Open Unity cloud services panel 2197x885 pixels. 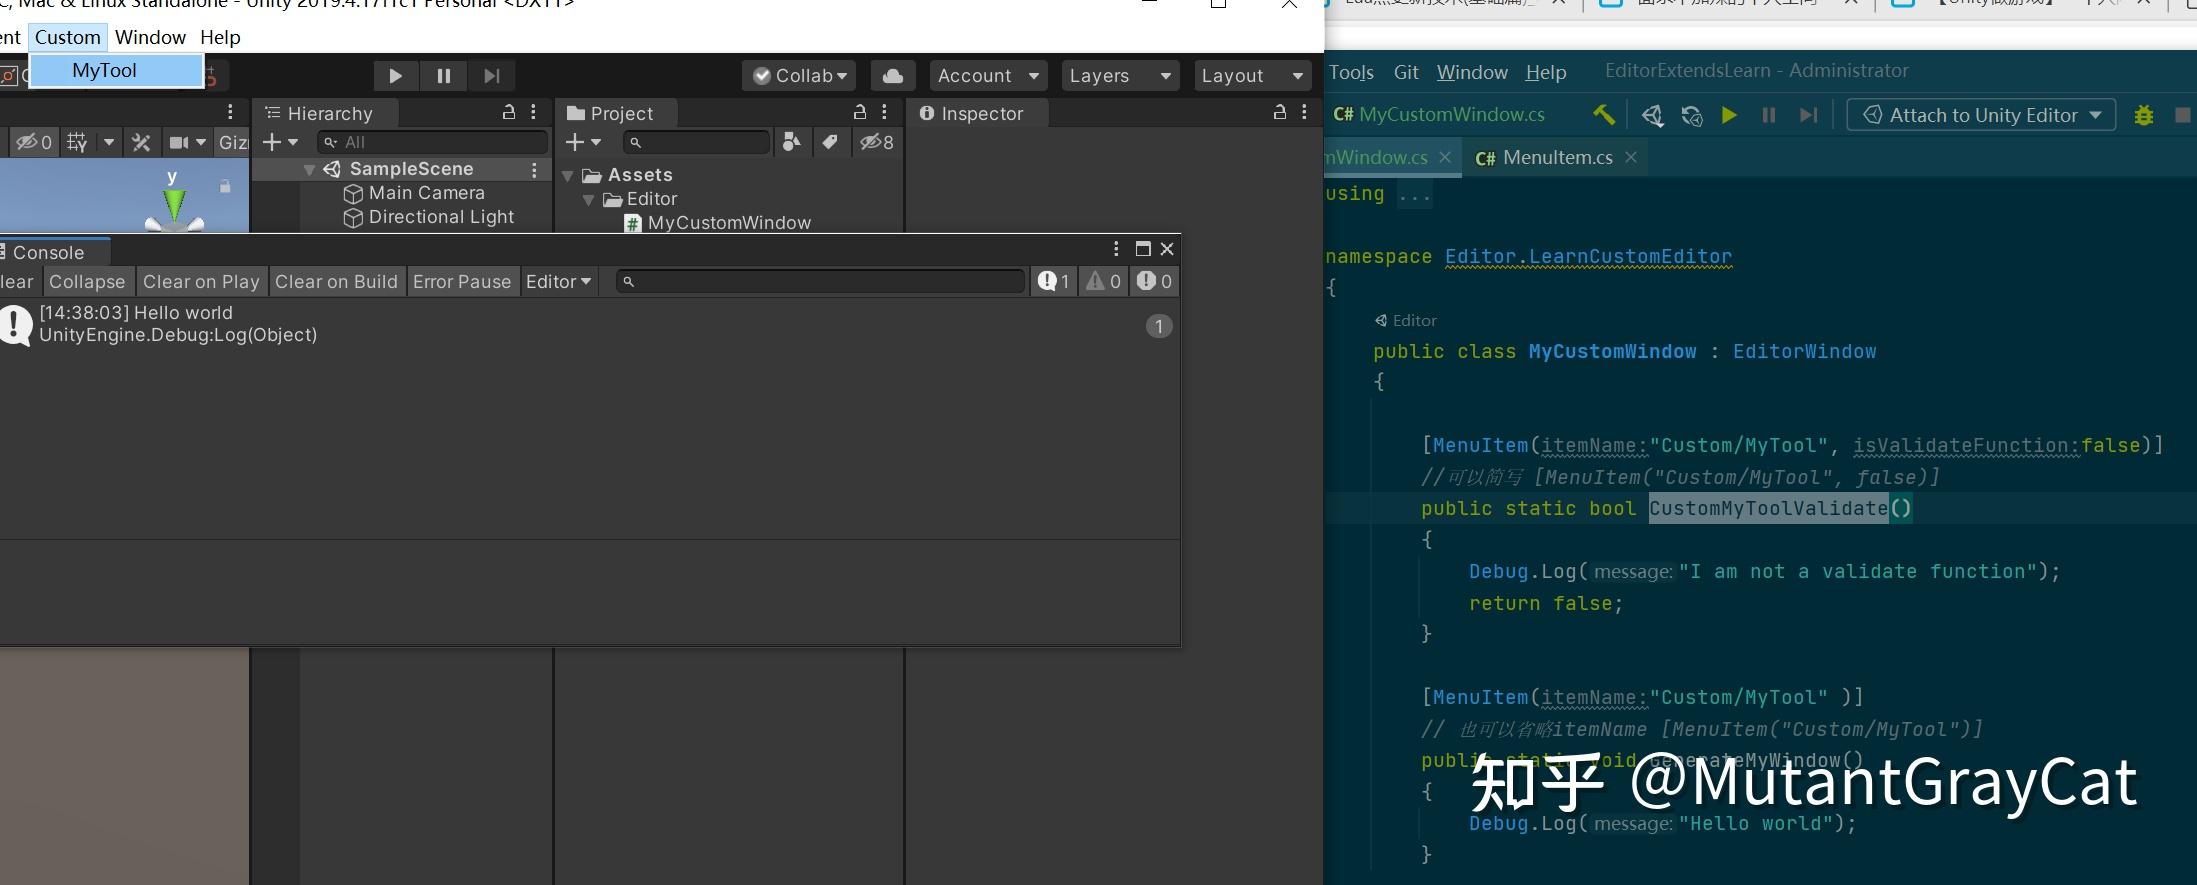coord(893,76)
